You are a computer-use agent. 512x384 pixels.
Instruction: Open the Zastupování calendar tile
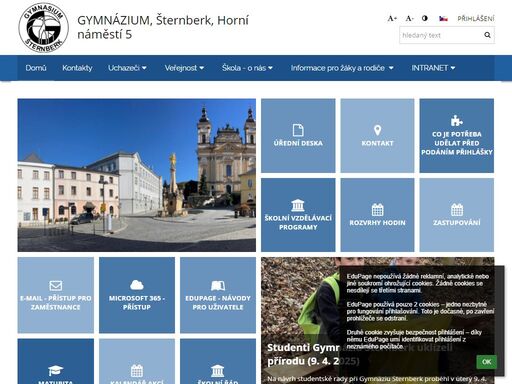[x=457, y=215]
